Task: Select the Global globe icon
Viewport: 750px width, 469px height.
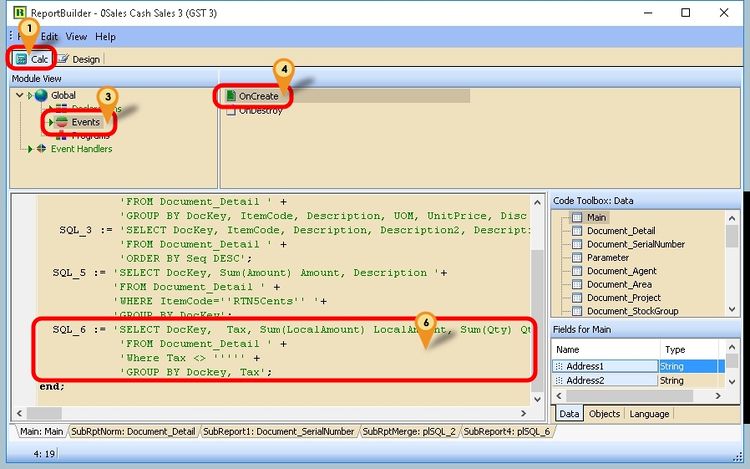Action: [41, 95]
